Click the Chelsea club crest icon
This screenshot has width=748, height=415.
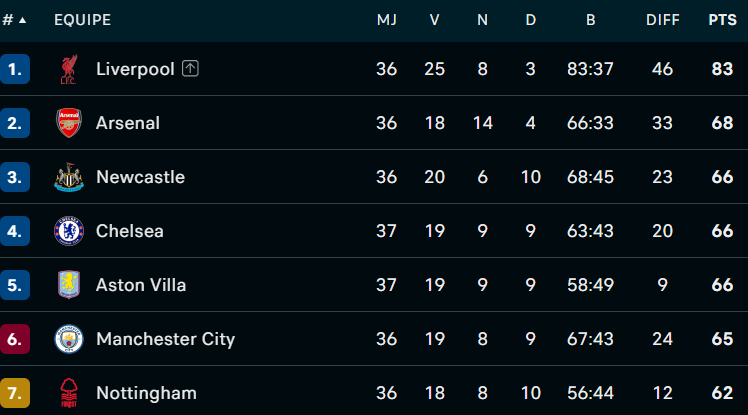(x=68, y=231)
